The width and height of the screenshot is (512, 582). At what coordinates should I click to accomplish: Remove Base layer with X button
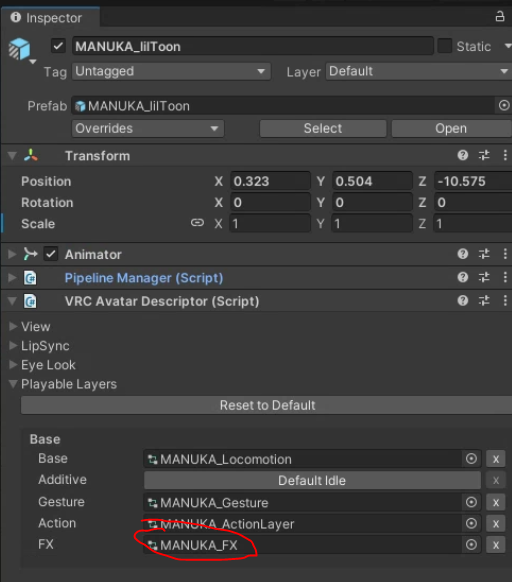point(496,459)
